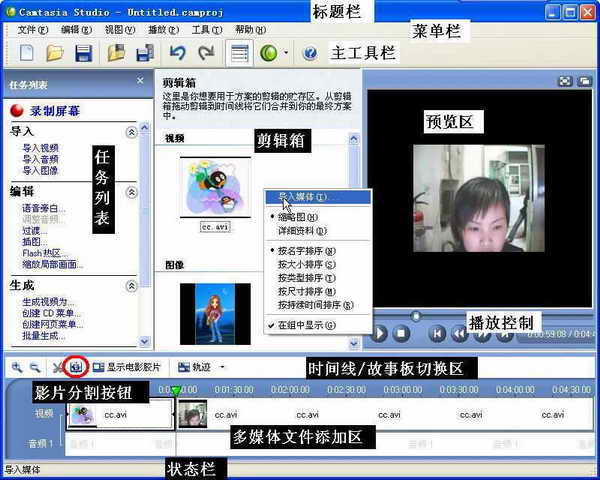Click the zoom in magnifier on timeline toolbar

tap(17, 367)
